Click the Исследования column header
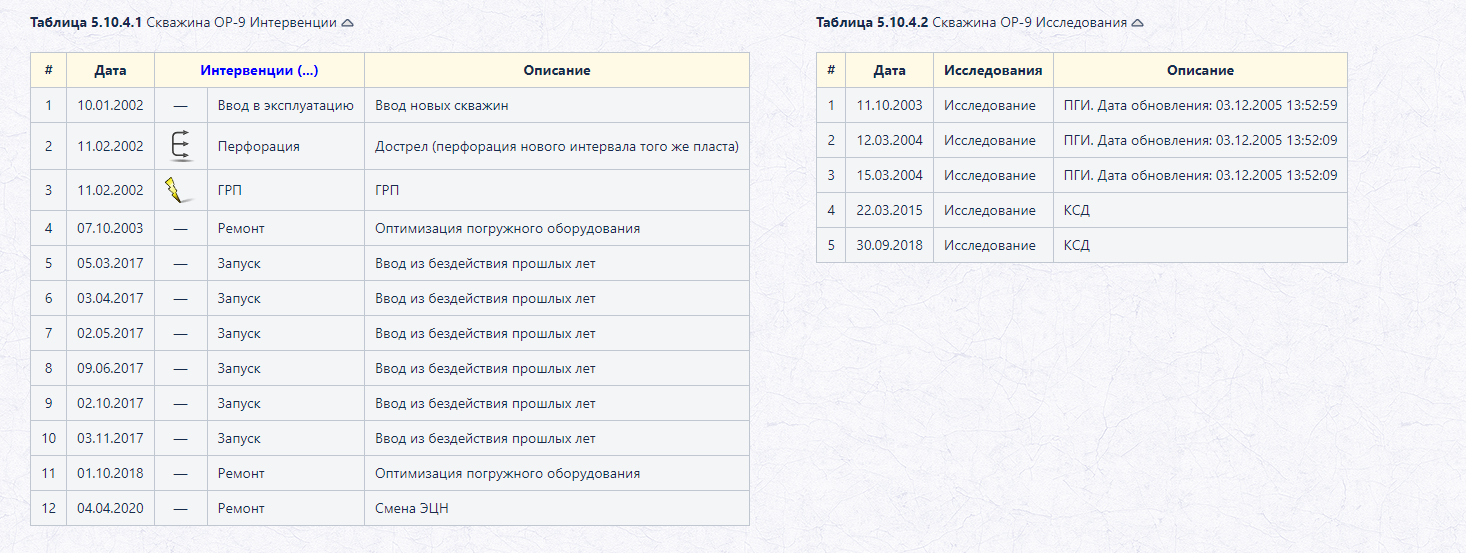This screenshot has height=553, width=1466. pos(993,70)
